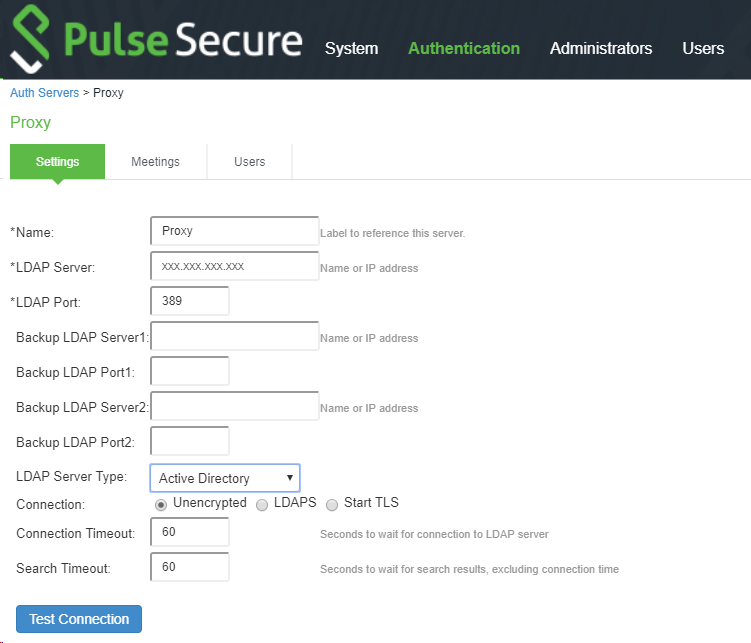Screen dimensions: 751x643
Task: Click the Pulse Secure logo
Action: coord(155,41)
